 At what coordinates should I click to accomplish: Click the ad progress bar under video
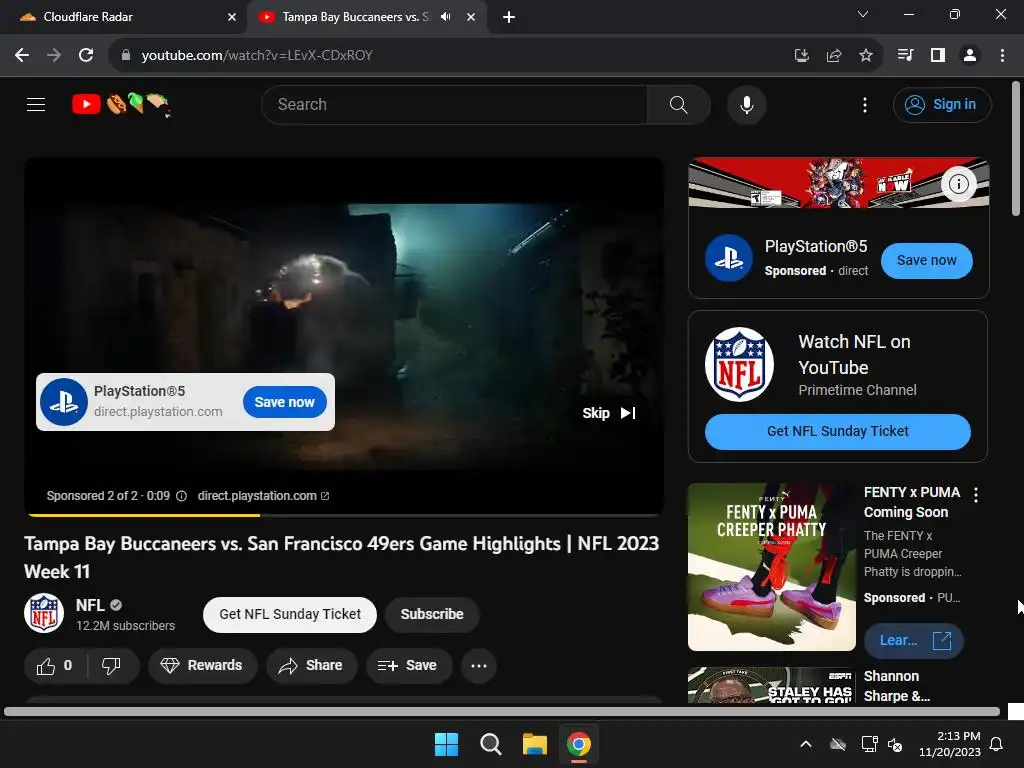click(x=344, y=515)
